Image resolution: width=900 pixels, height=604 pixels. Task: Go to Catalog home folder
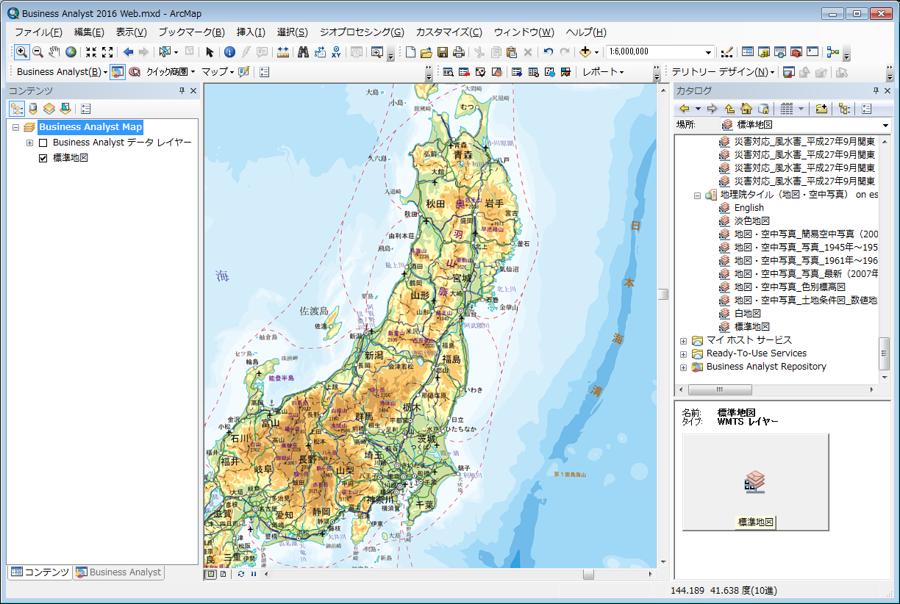pos(746,109)
